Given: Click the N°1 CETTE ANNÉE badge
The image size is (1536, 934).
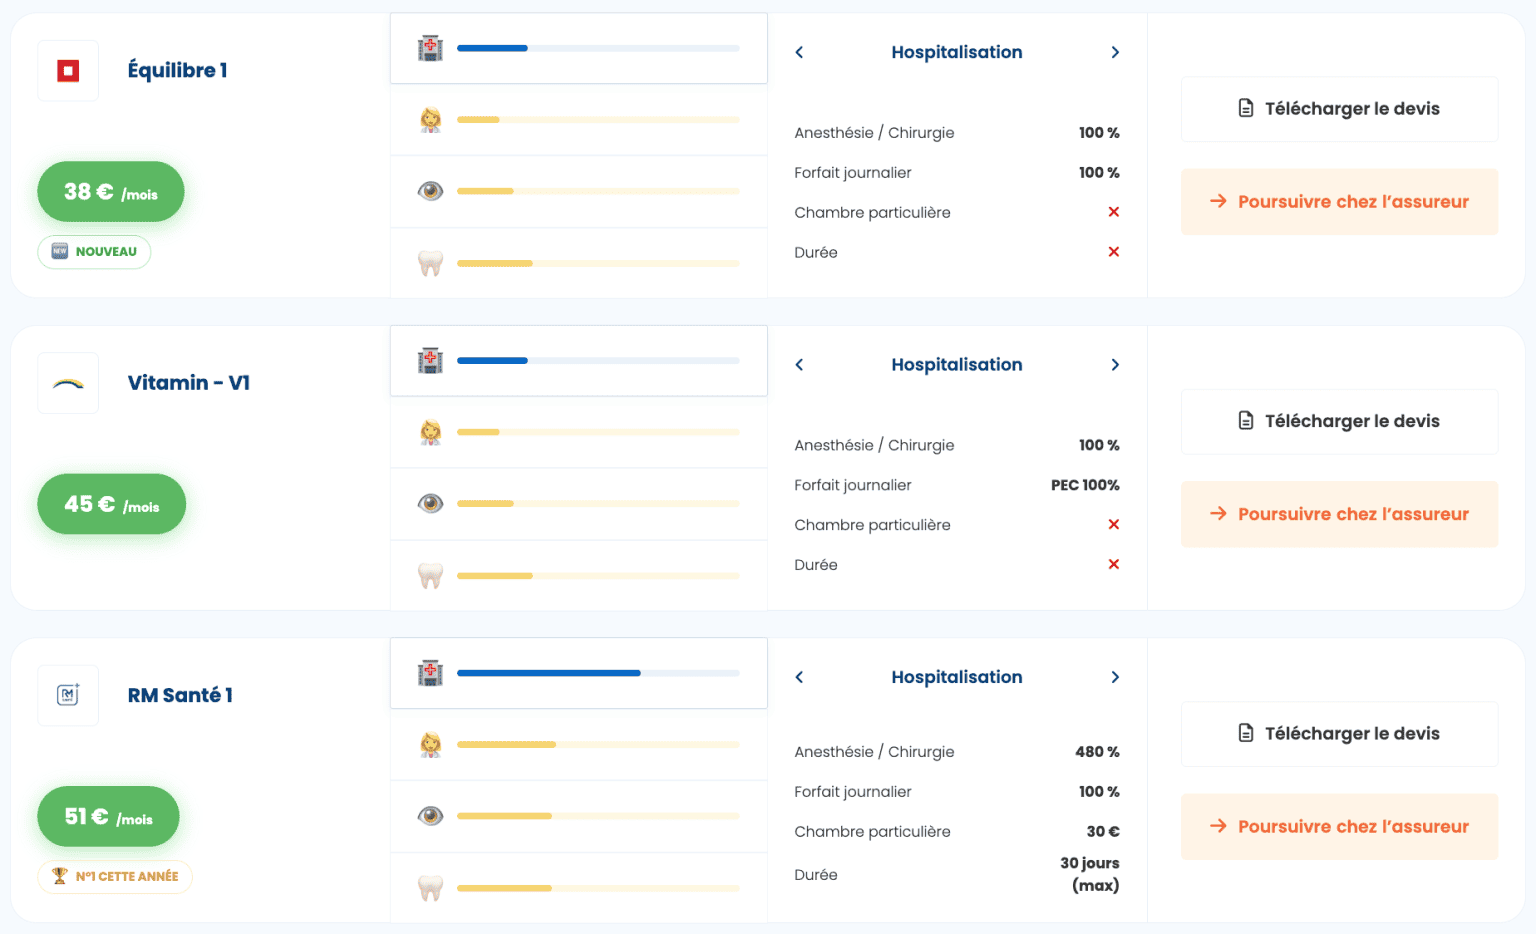Looking at the screenshot, I should click(114, 876).
